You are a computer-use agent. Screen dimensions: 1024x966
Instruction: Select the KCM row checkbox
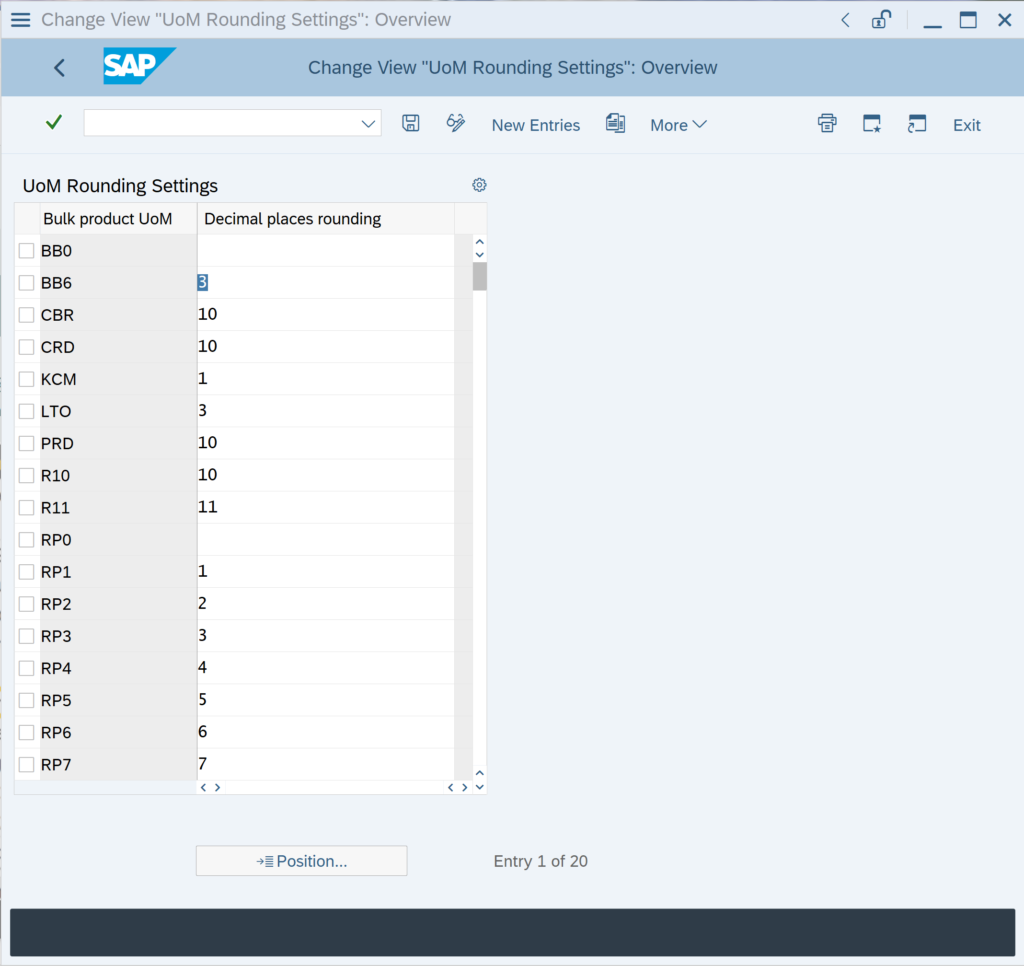(x=26, y=379)
